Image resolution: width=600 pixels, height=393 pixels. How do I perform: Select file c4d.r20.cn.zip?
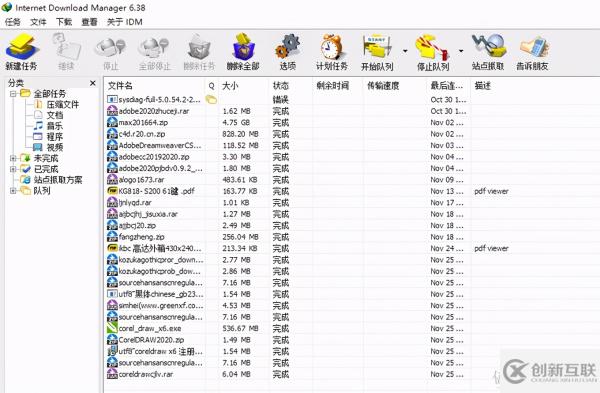[x=142, y=134]
